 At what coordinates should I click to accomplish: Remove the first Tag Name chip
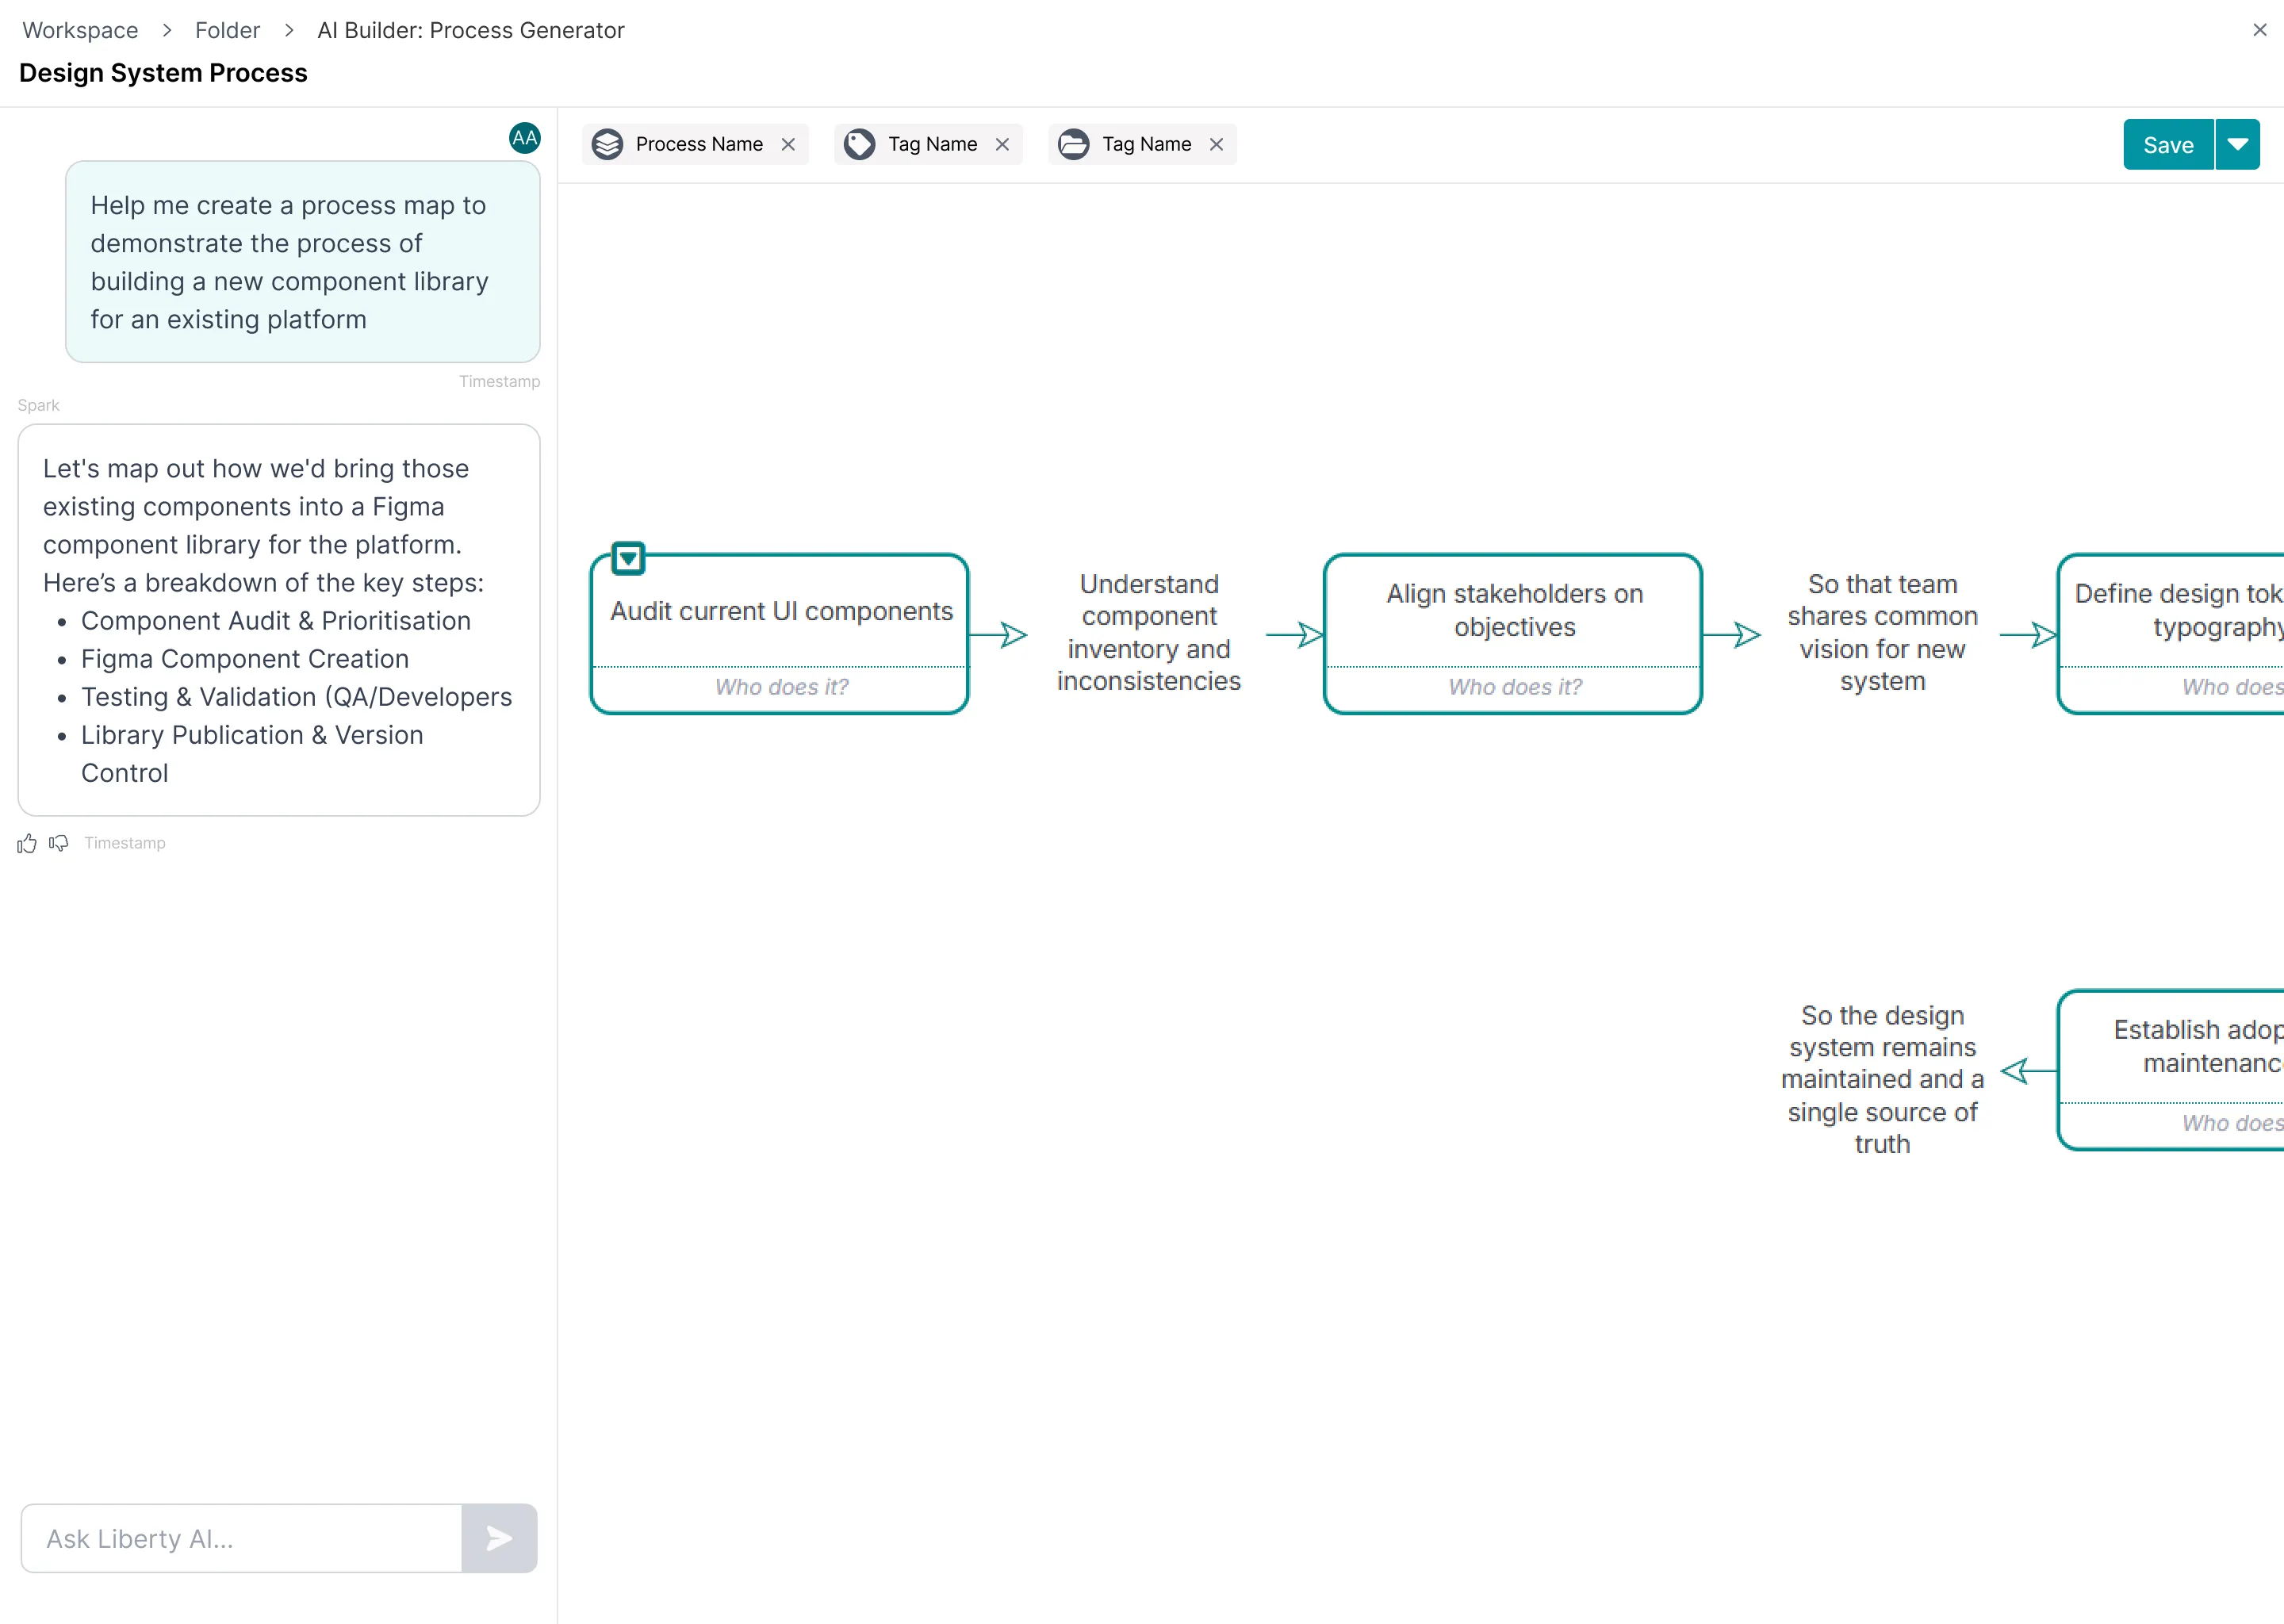click(x=1002, y=144)
